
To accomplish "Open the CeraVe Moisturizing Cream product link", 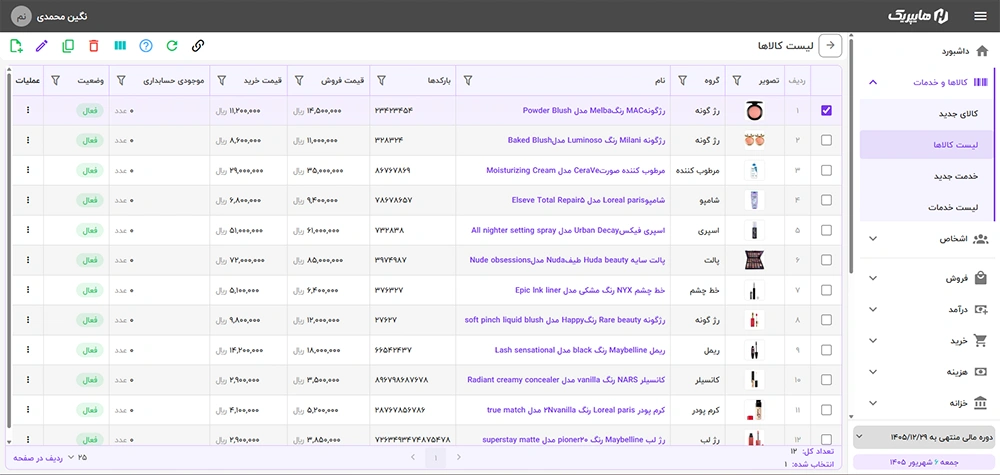I will click(x=576, y=170).
